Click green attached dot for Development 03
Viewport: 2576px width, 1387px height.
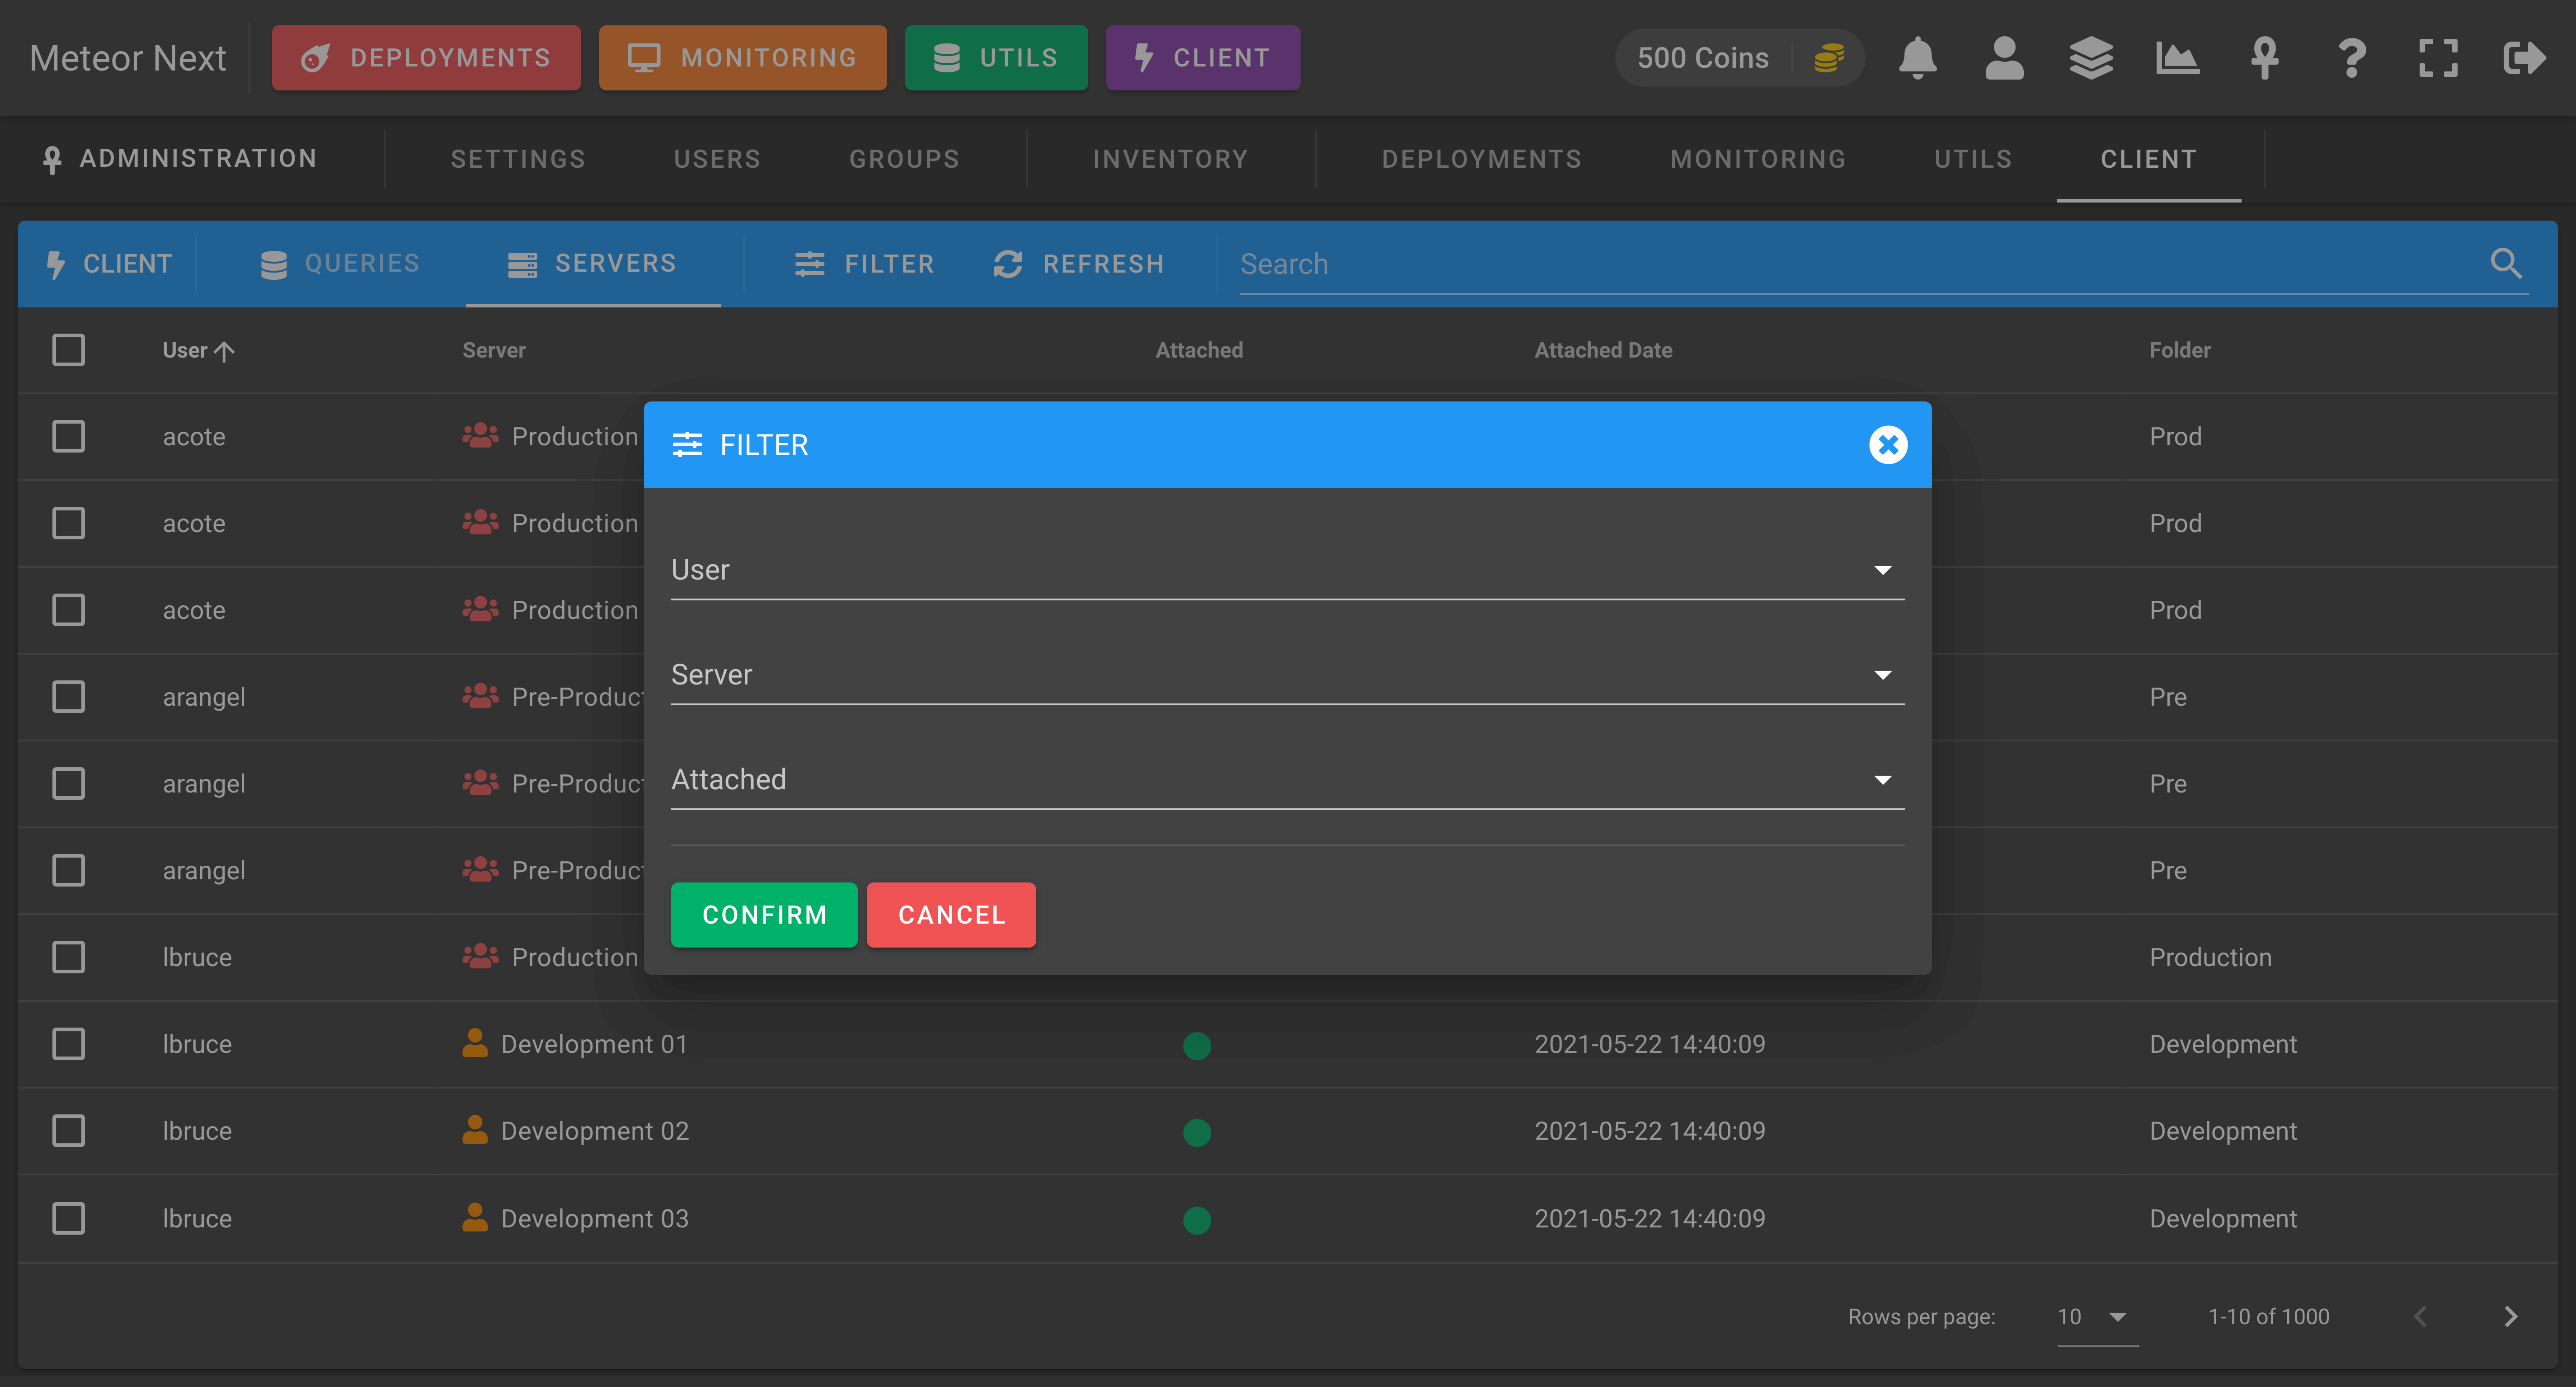pyautogui.click(x=1197, y=1220)
